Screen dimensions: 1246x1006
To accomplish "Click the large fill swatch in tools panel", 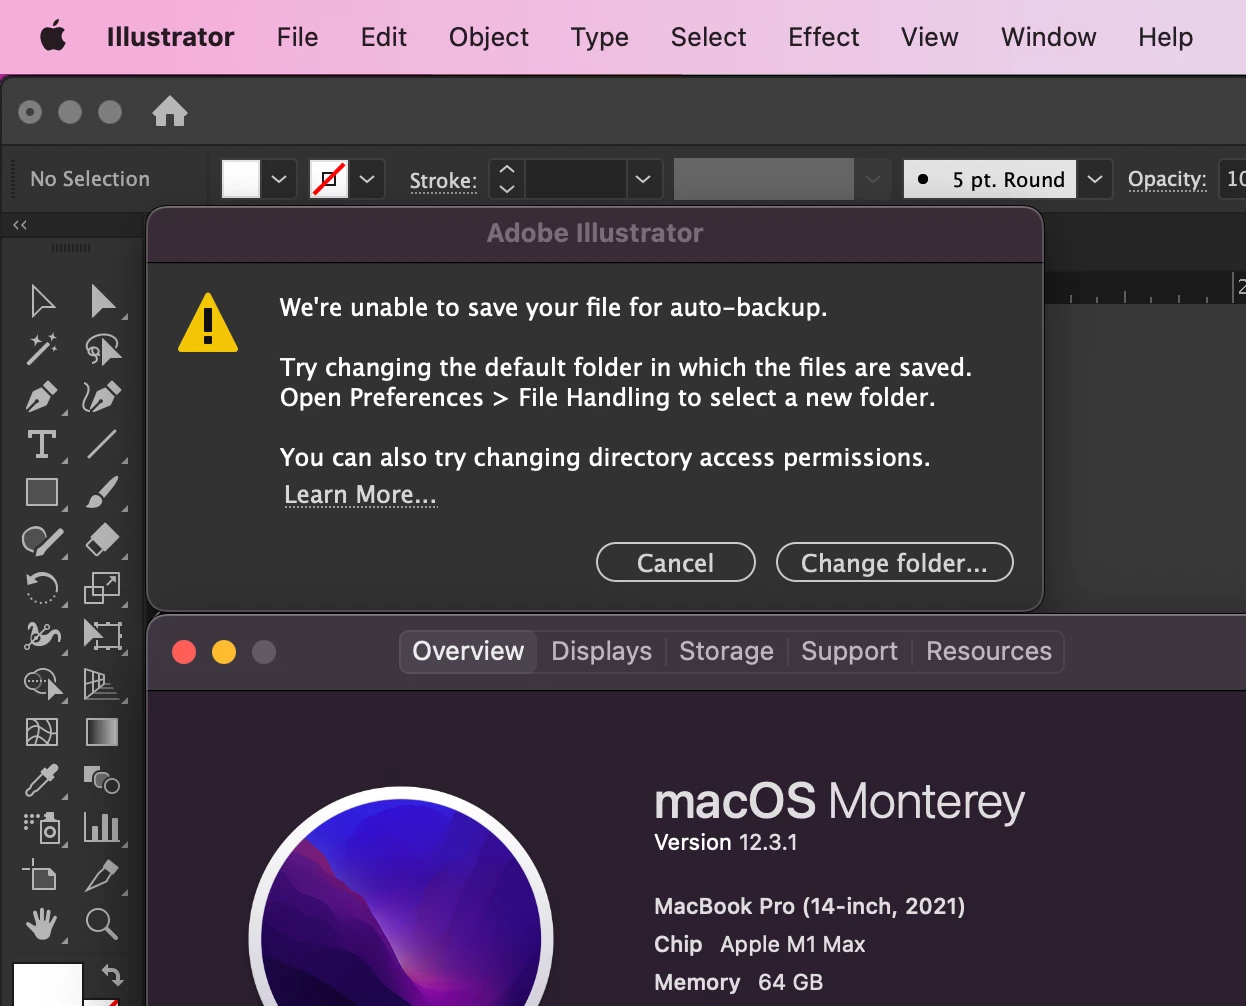I will (47, 984).
